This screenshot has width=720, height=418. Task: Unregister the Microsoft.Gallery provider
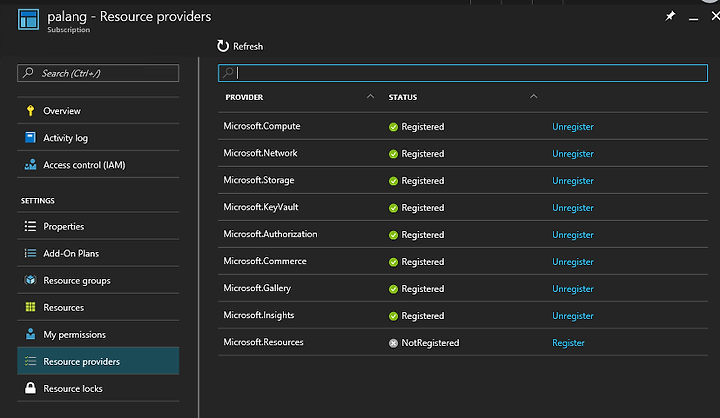tap(573, 289)
